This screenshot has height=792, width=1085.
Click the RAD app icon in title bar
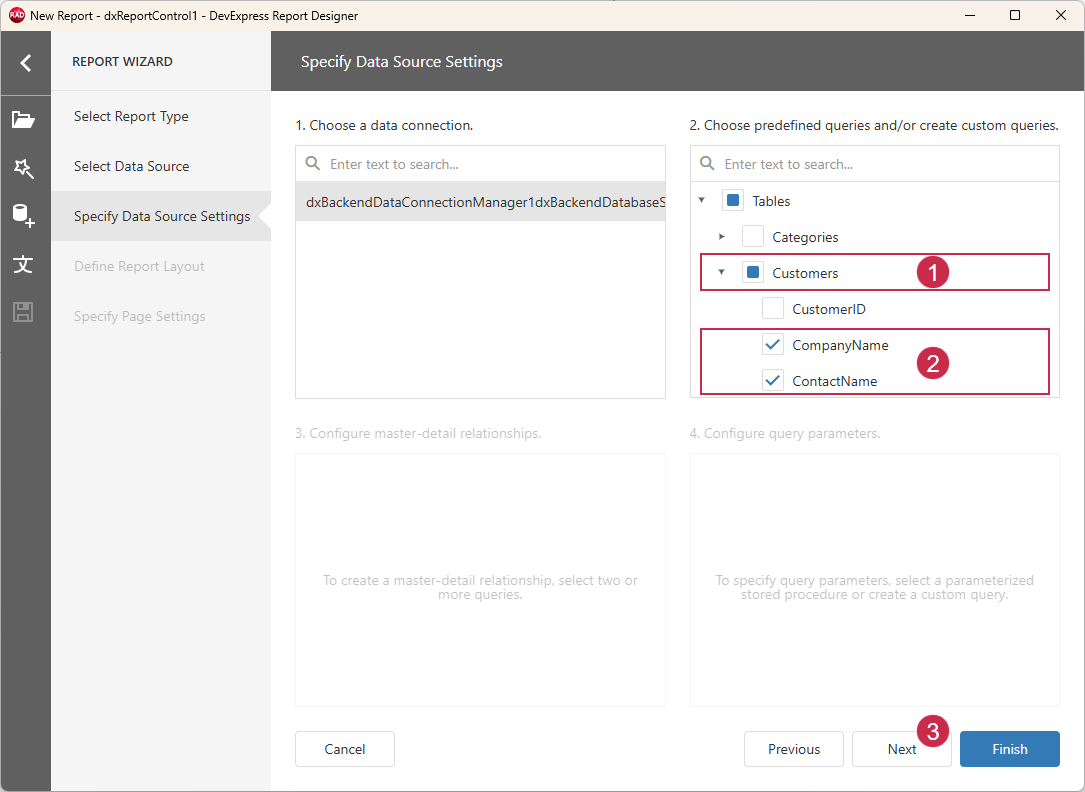pyautogui.click(x=17, y=15)
